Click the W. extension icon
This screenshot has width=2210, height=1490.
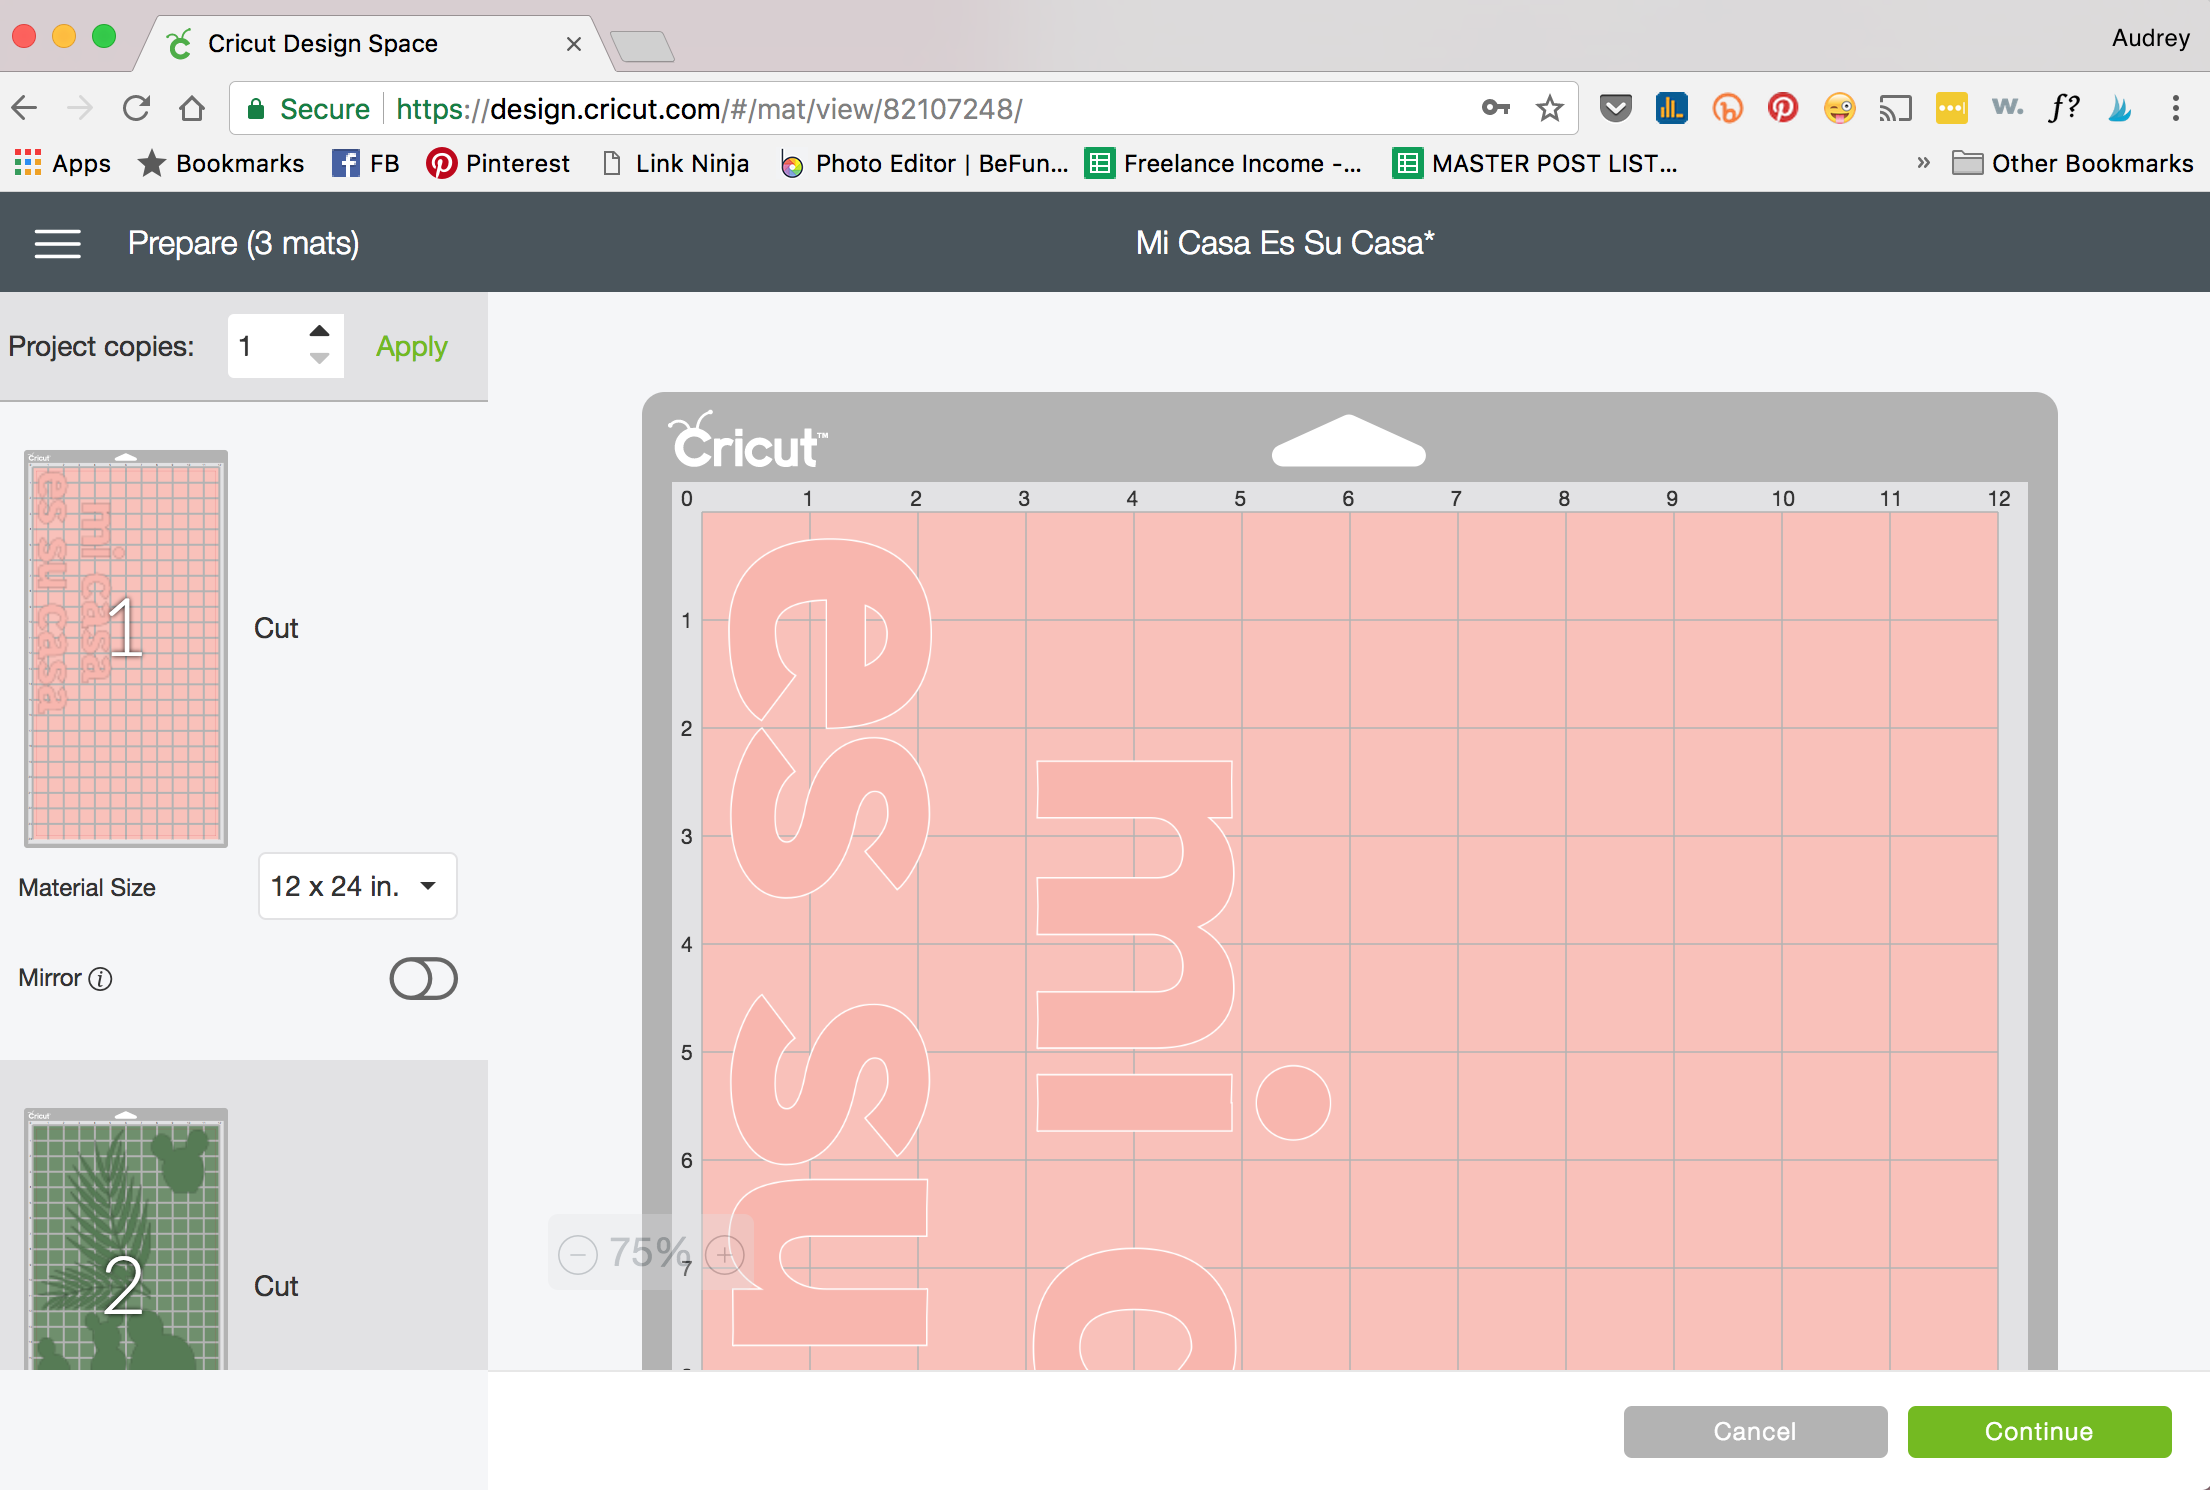pos(2007,107)
